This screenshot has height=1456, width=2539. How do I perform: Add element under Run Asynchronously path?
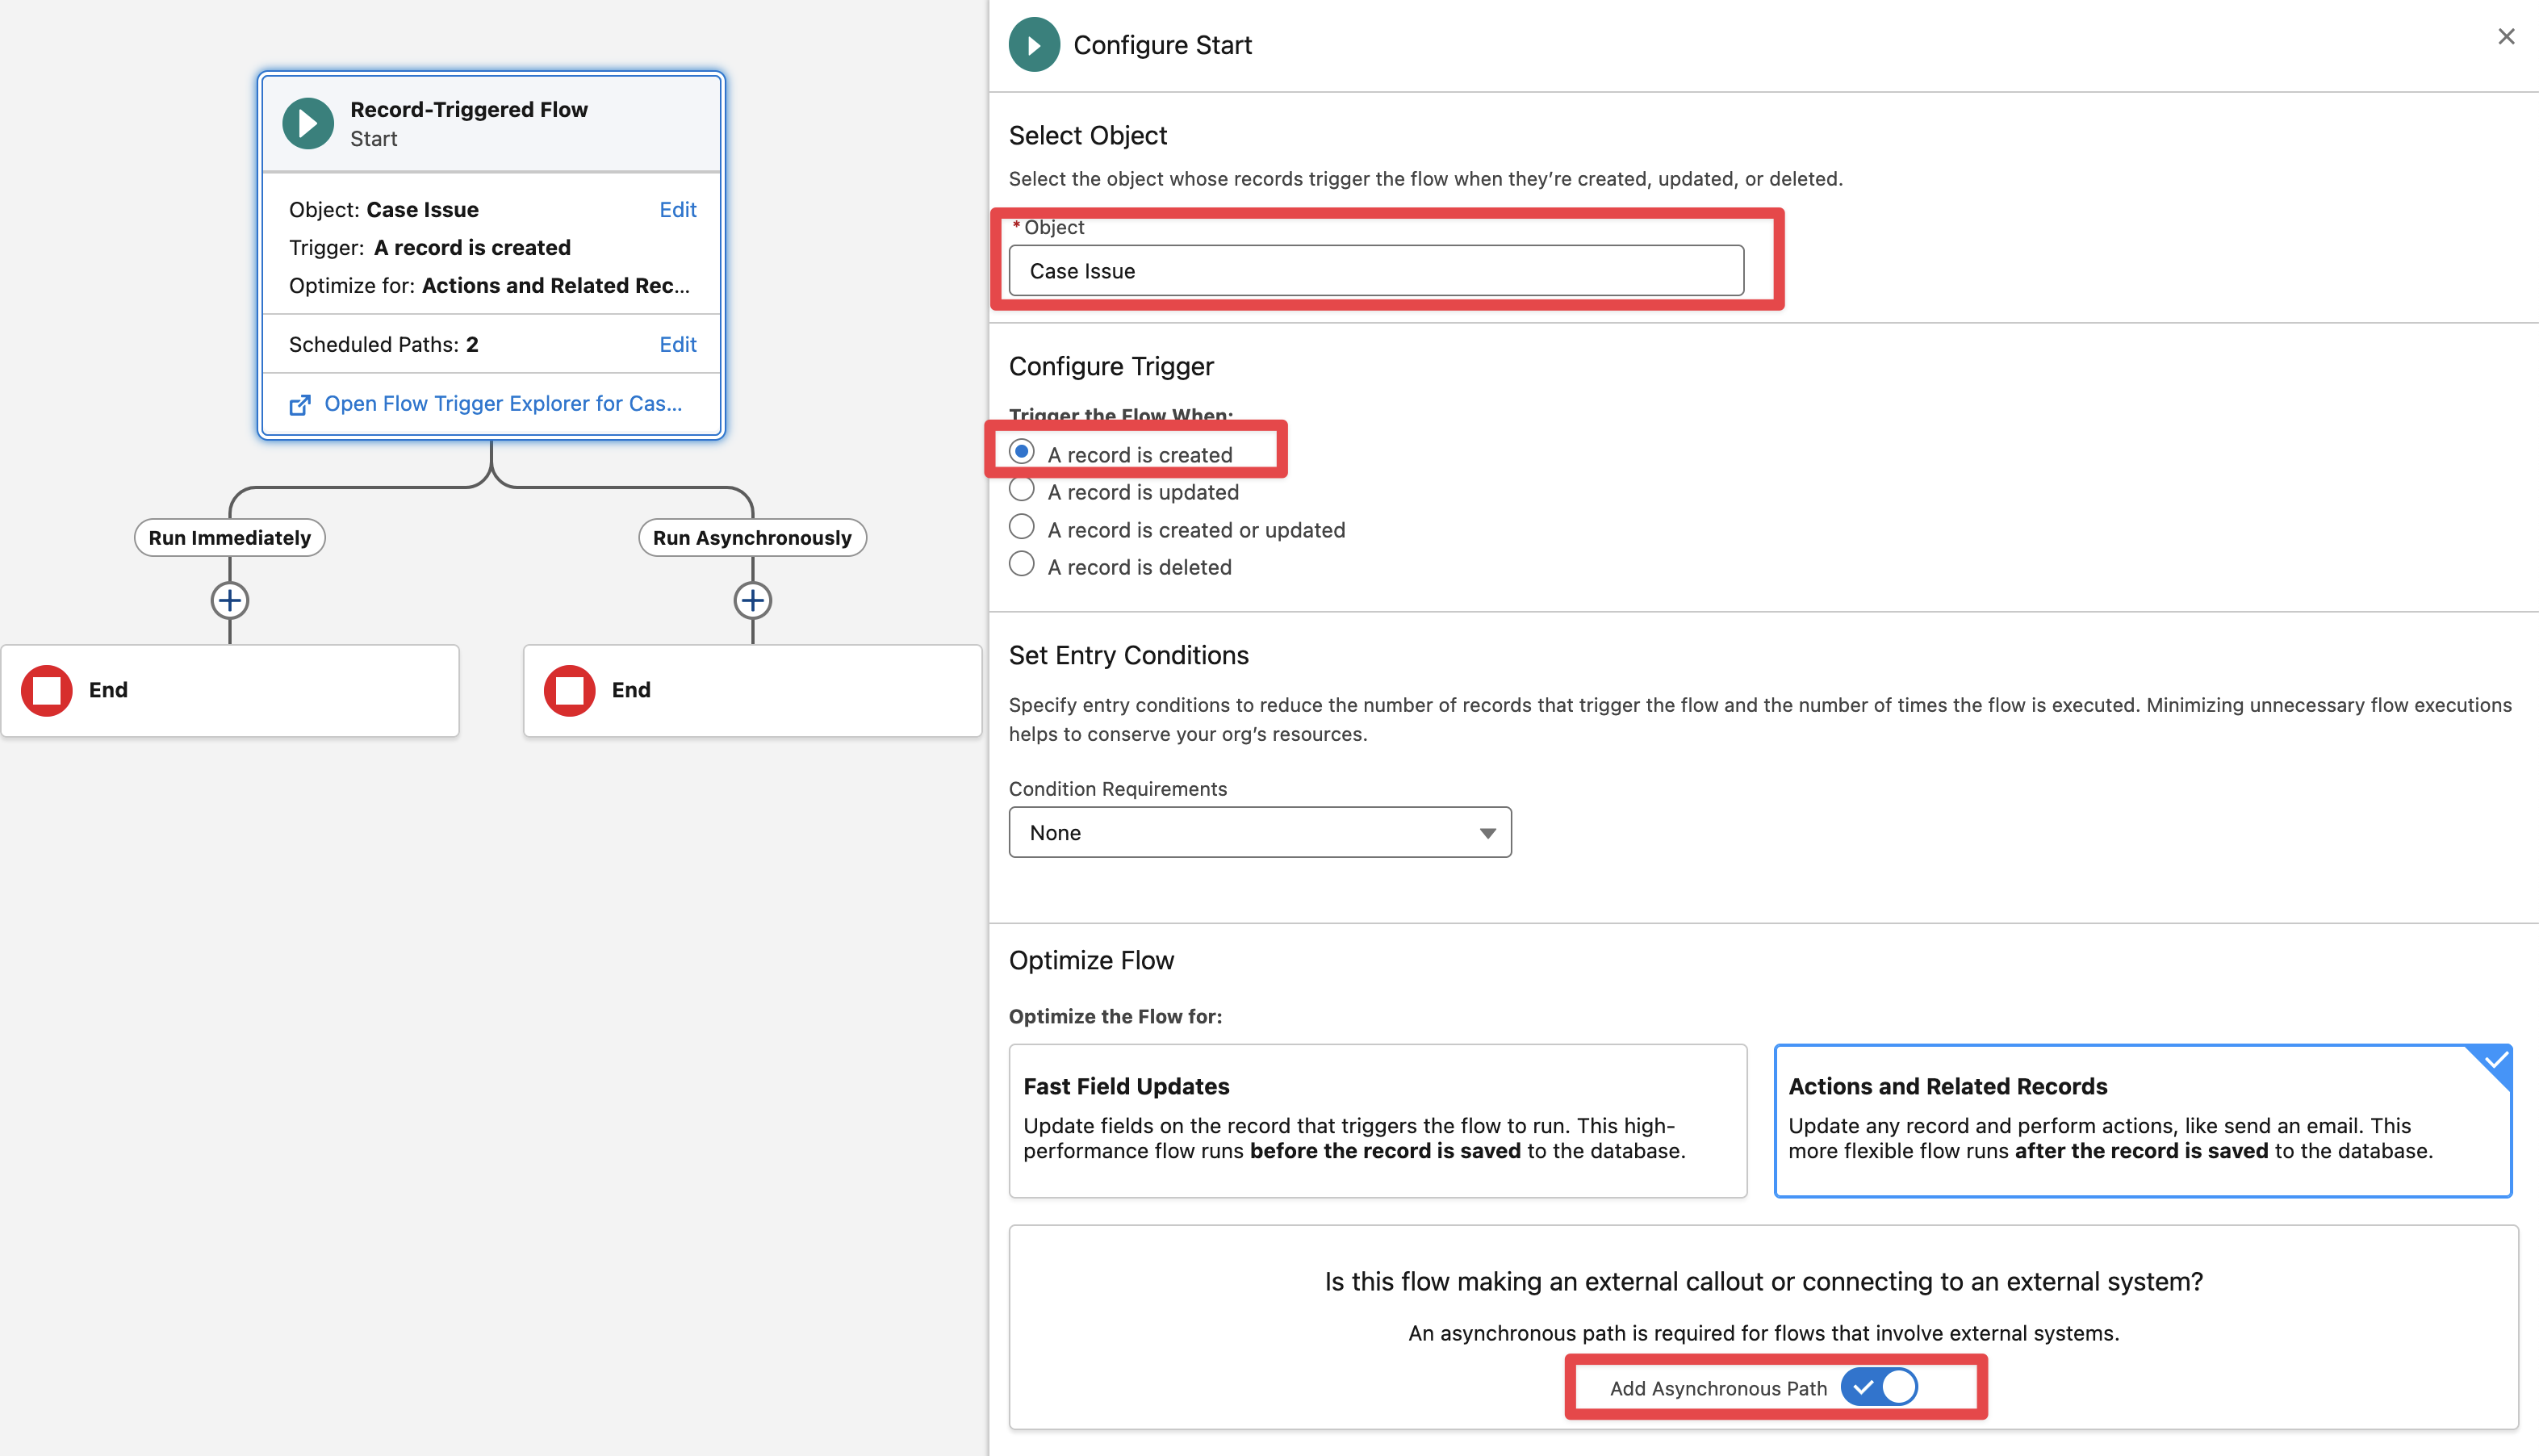point(753,601)
